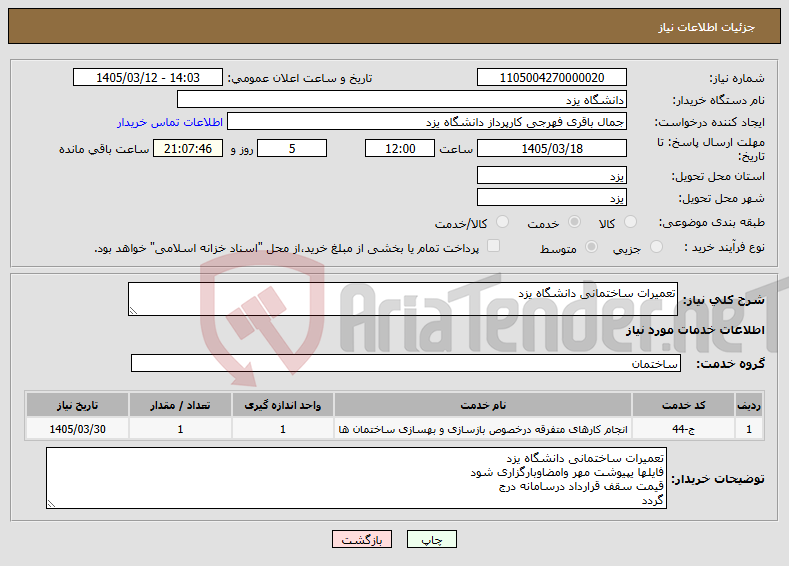Click the واحد اندازه گیری column header

click(x=282, y=405)
